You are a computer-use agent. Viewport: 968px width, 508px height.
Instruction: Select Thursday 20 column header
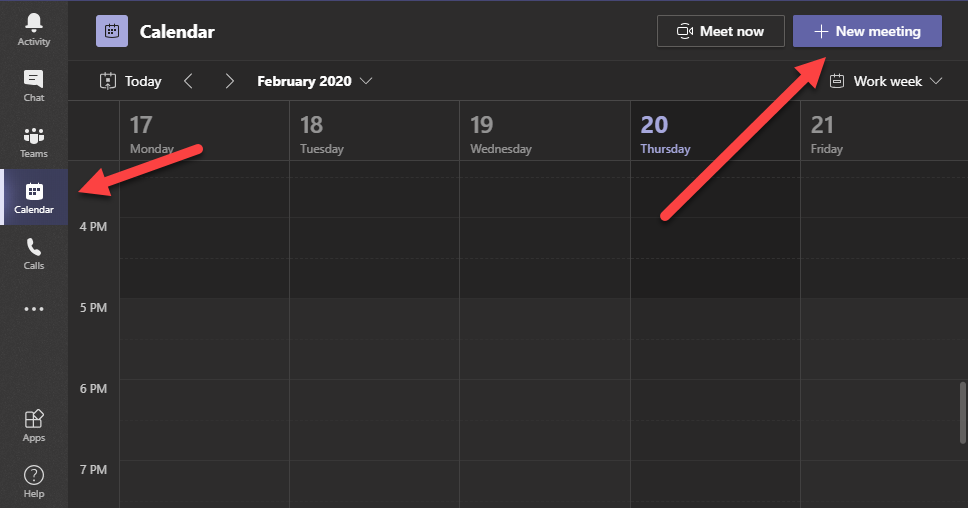click(x=716, y=131)
